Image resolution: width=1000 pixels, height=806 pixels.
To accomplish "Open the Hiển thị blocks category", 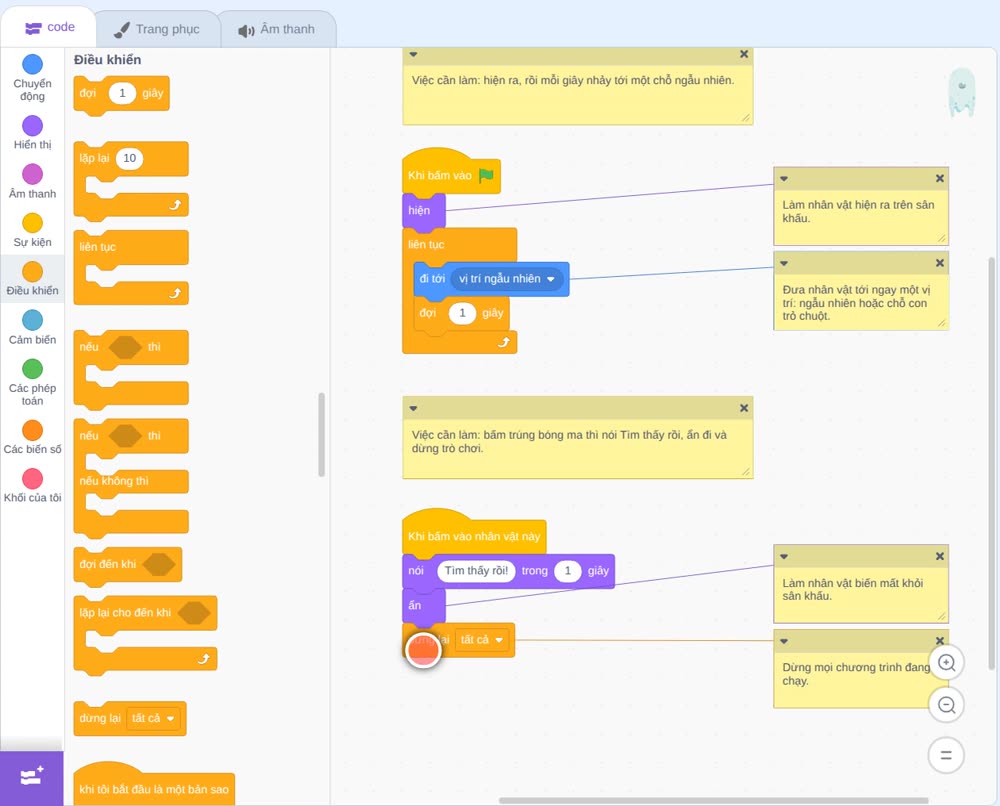I will [32, 133].
